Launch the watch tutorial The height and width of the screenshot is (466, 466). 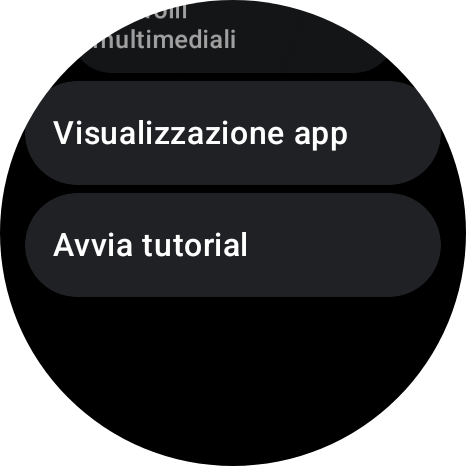coord(233,245)
